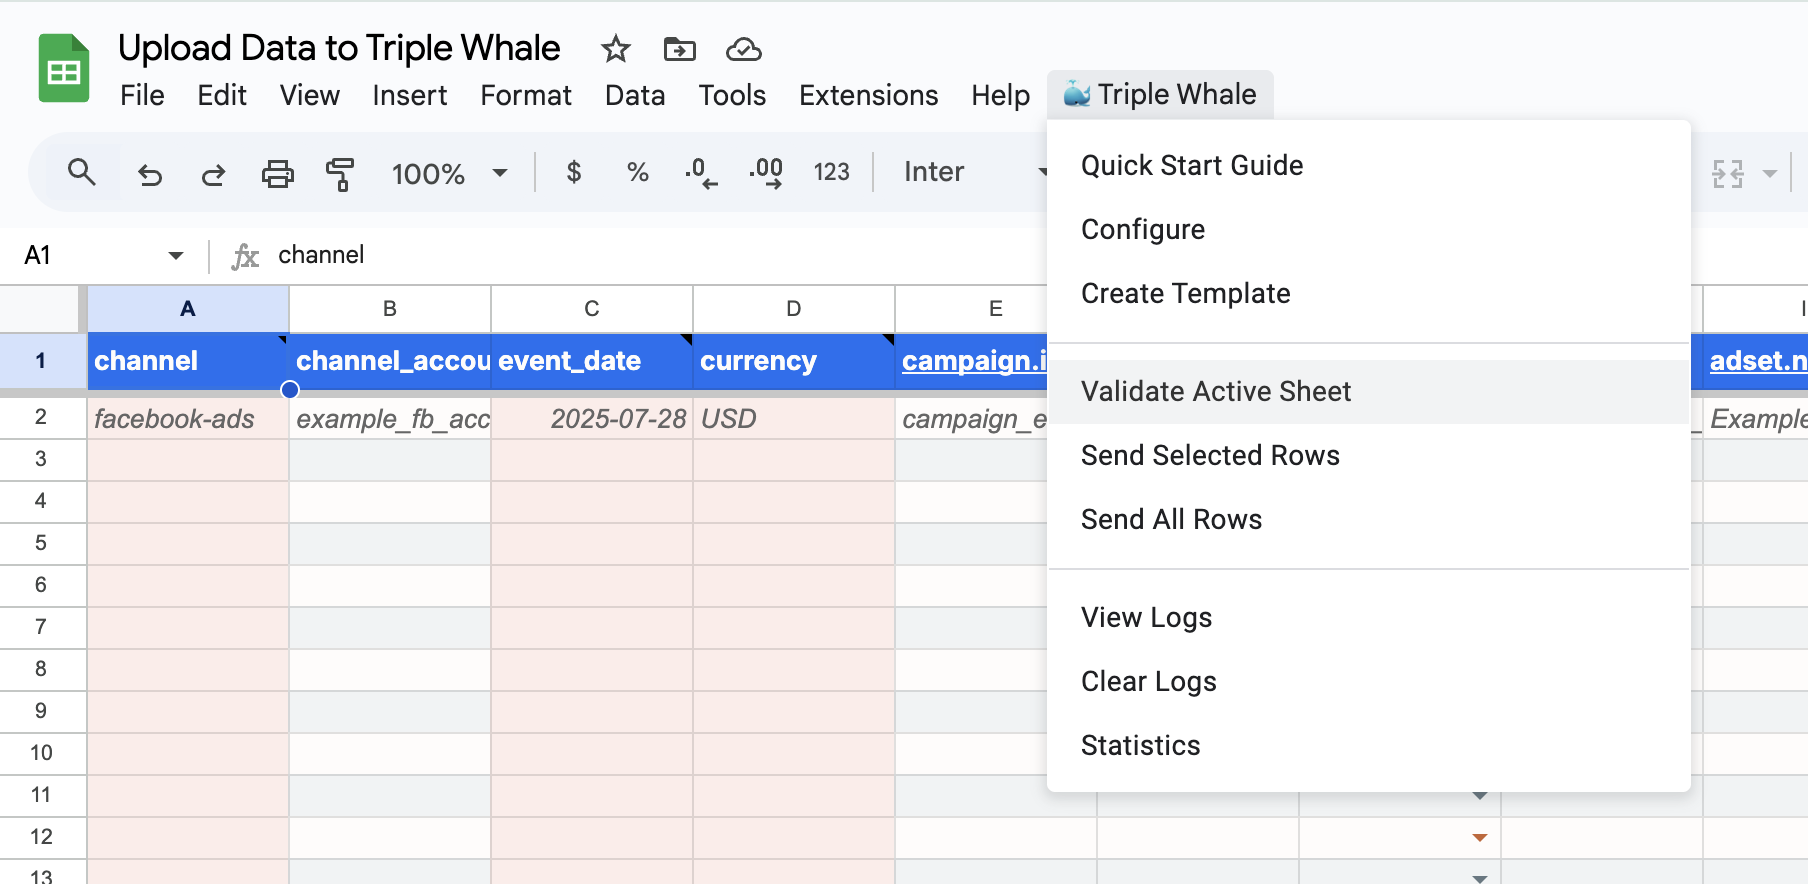Open the search menus magnifier tool
This screenshot has width=1808, height=884.
(82, 173)
